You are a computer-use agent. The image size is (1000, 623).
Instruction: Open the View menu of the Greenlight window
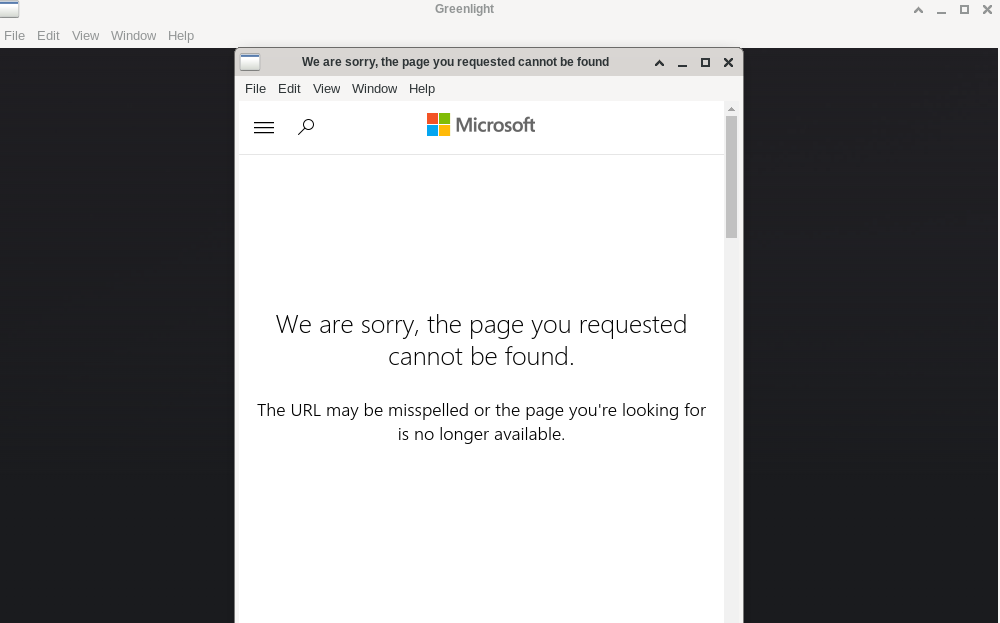click(85, 35)
